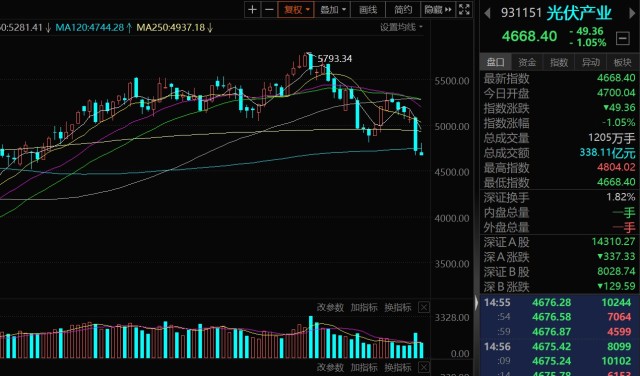
Task: Zoom out chart with minus icon
Action: pos(269,9)
